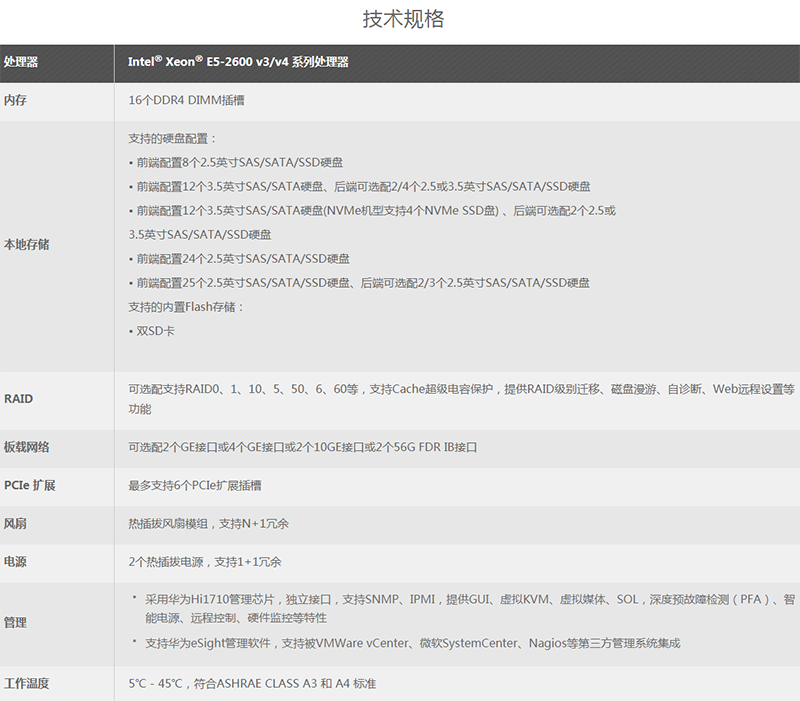800x701 pixels.
Task: Select the PCIe 扩展 row label
Action: click(x=30, y=486)
